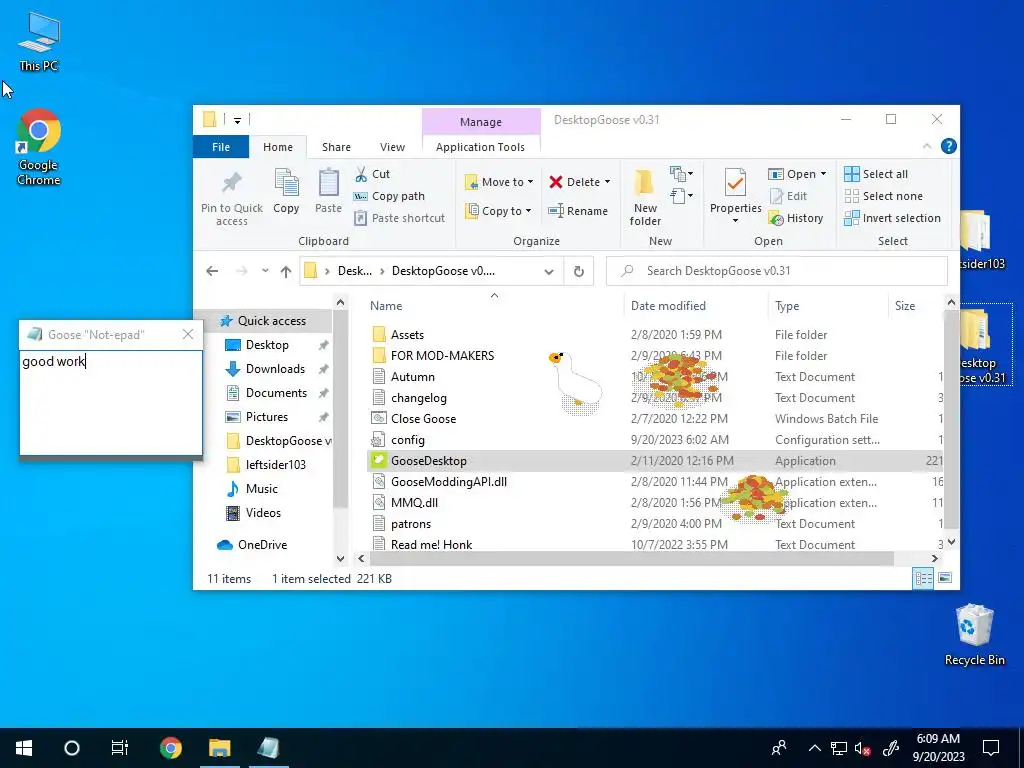
Task: Open Google Chrome desktop shortcut
Action: (39, 148)
